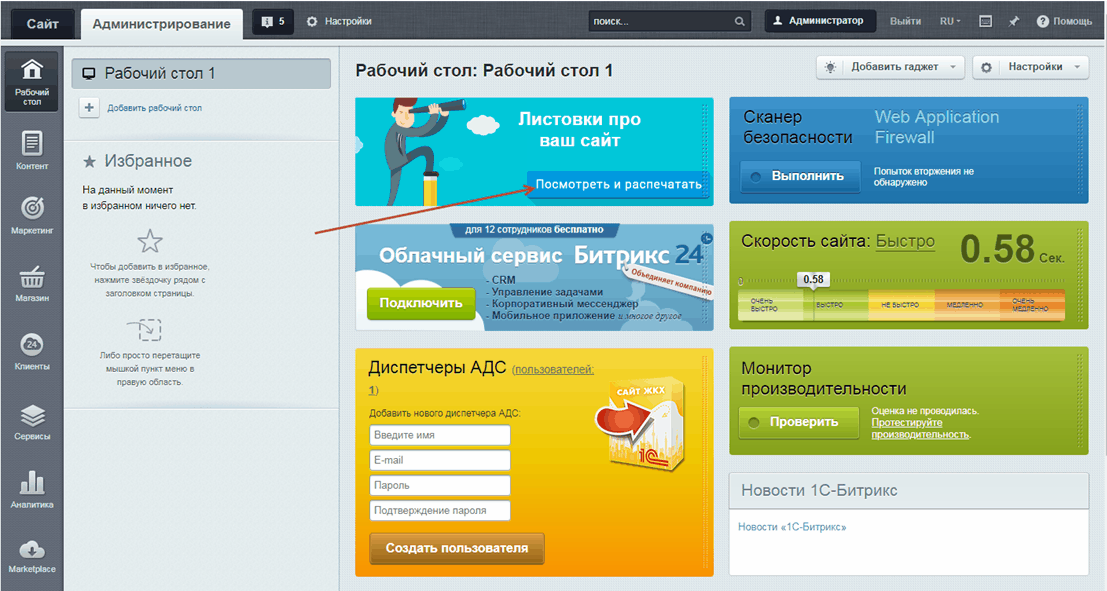View the Аналитика section
Image resolution: width=1107 pixels, height=591 pixels.
point(32,489)
